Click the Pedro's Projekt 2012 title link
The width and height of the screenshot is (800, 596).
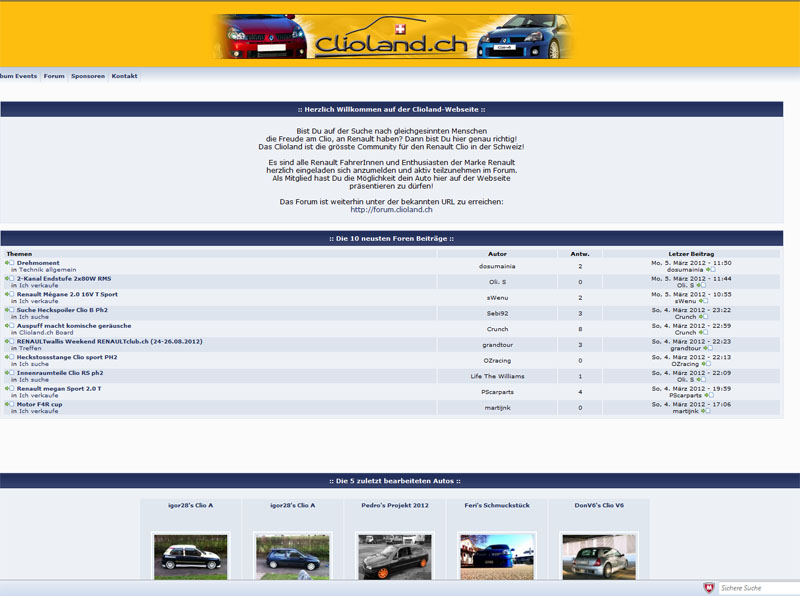click(395, 505)
